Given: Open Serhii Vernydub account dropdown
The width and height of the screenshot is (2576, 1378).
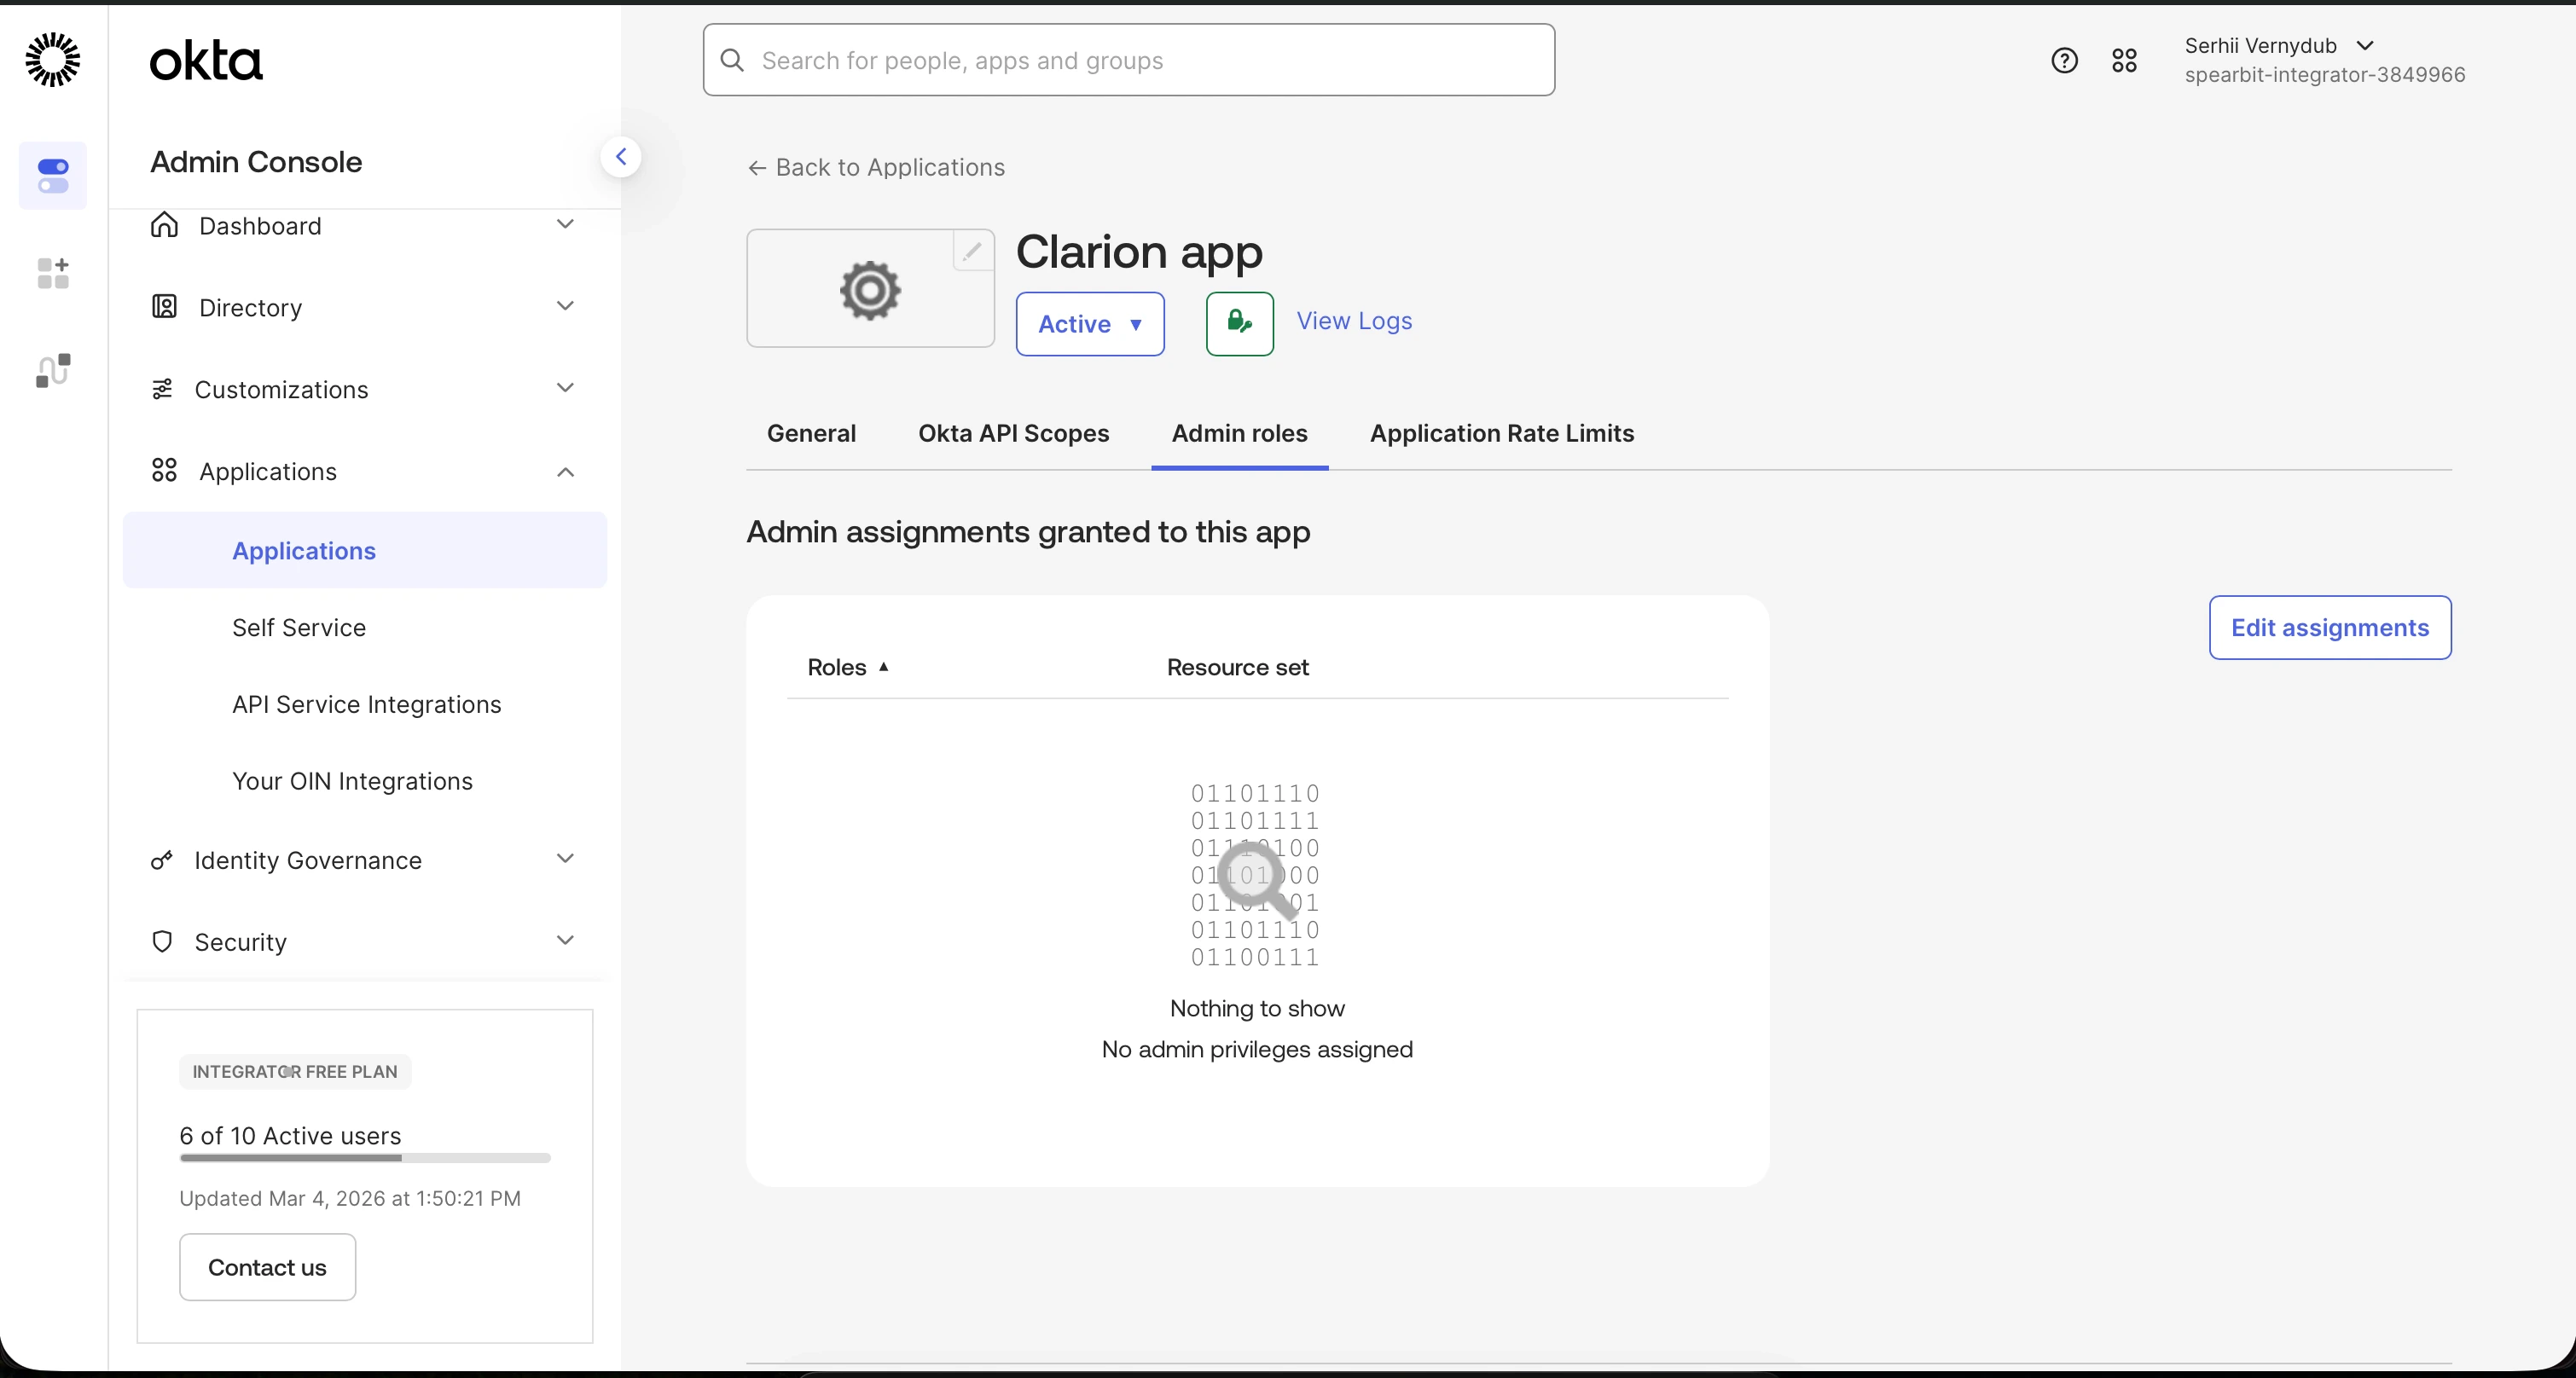Looking at the screenshot, I should tap(2279, 46).
